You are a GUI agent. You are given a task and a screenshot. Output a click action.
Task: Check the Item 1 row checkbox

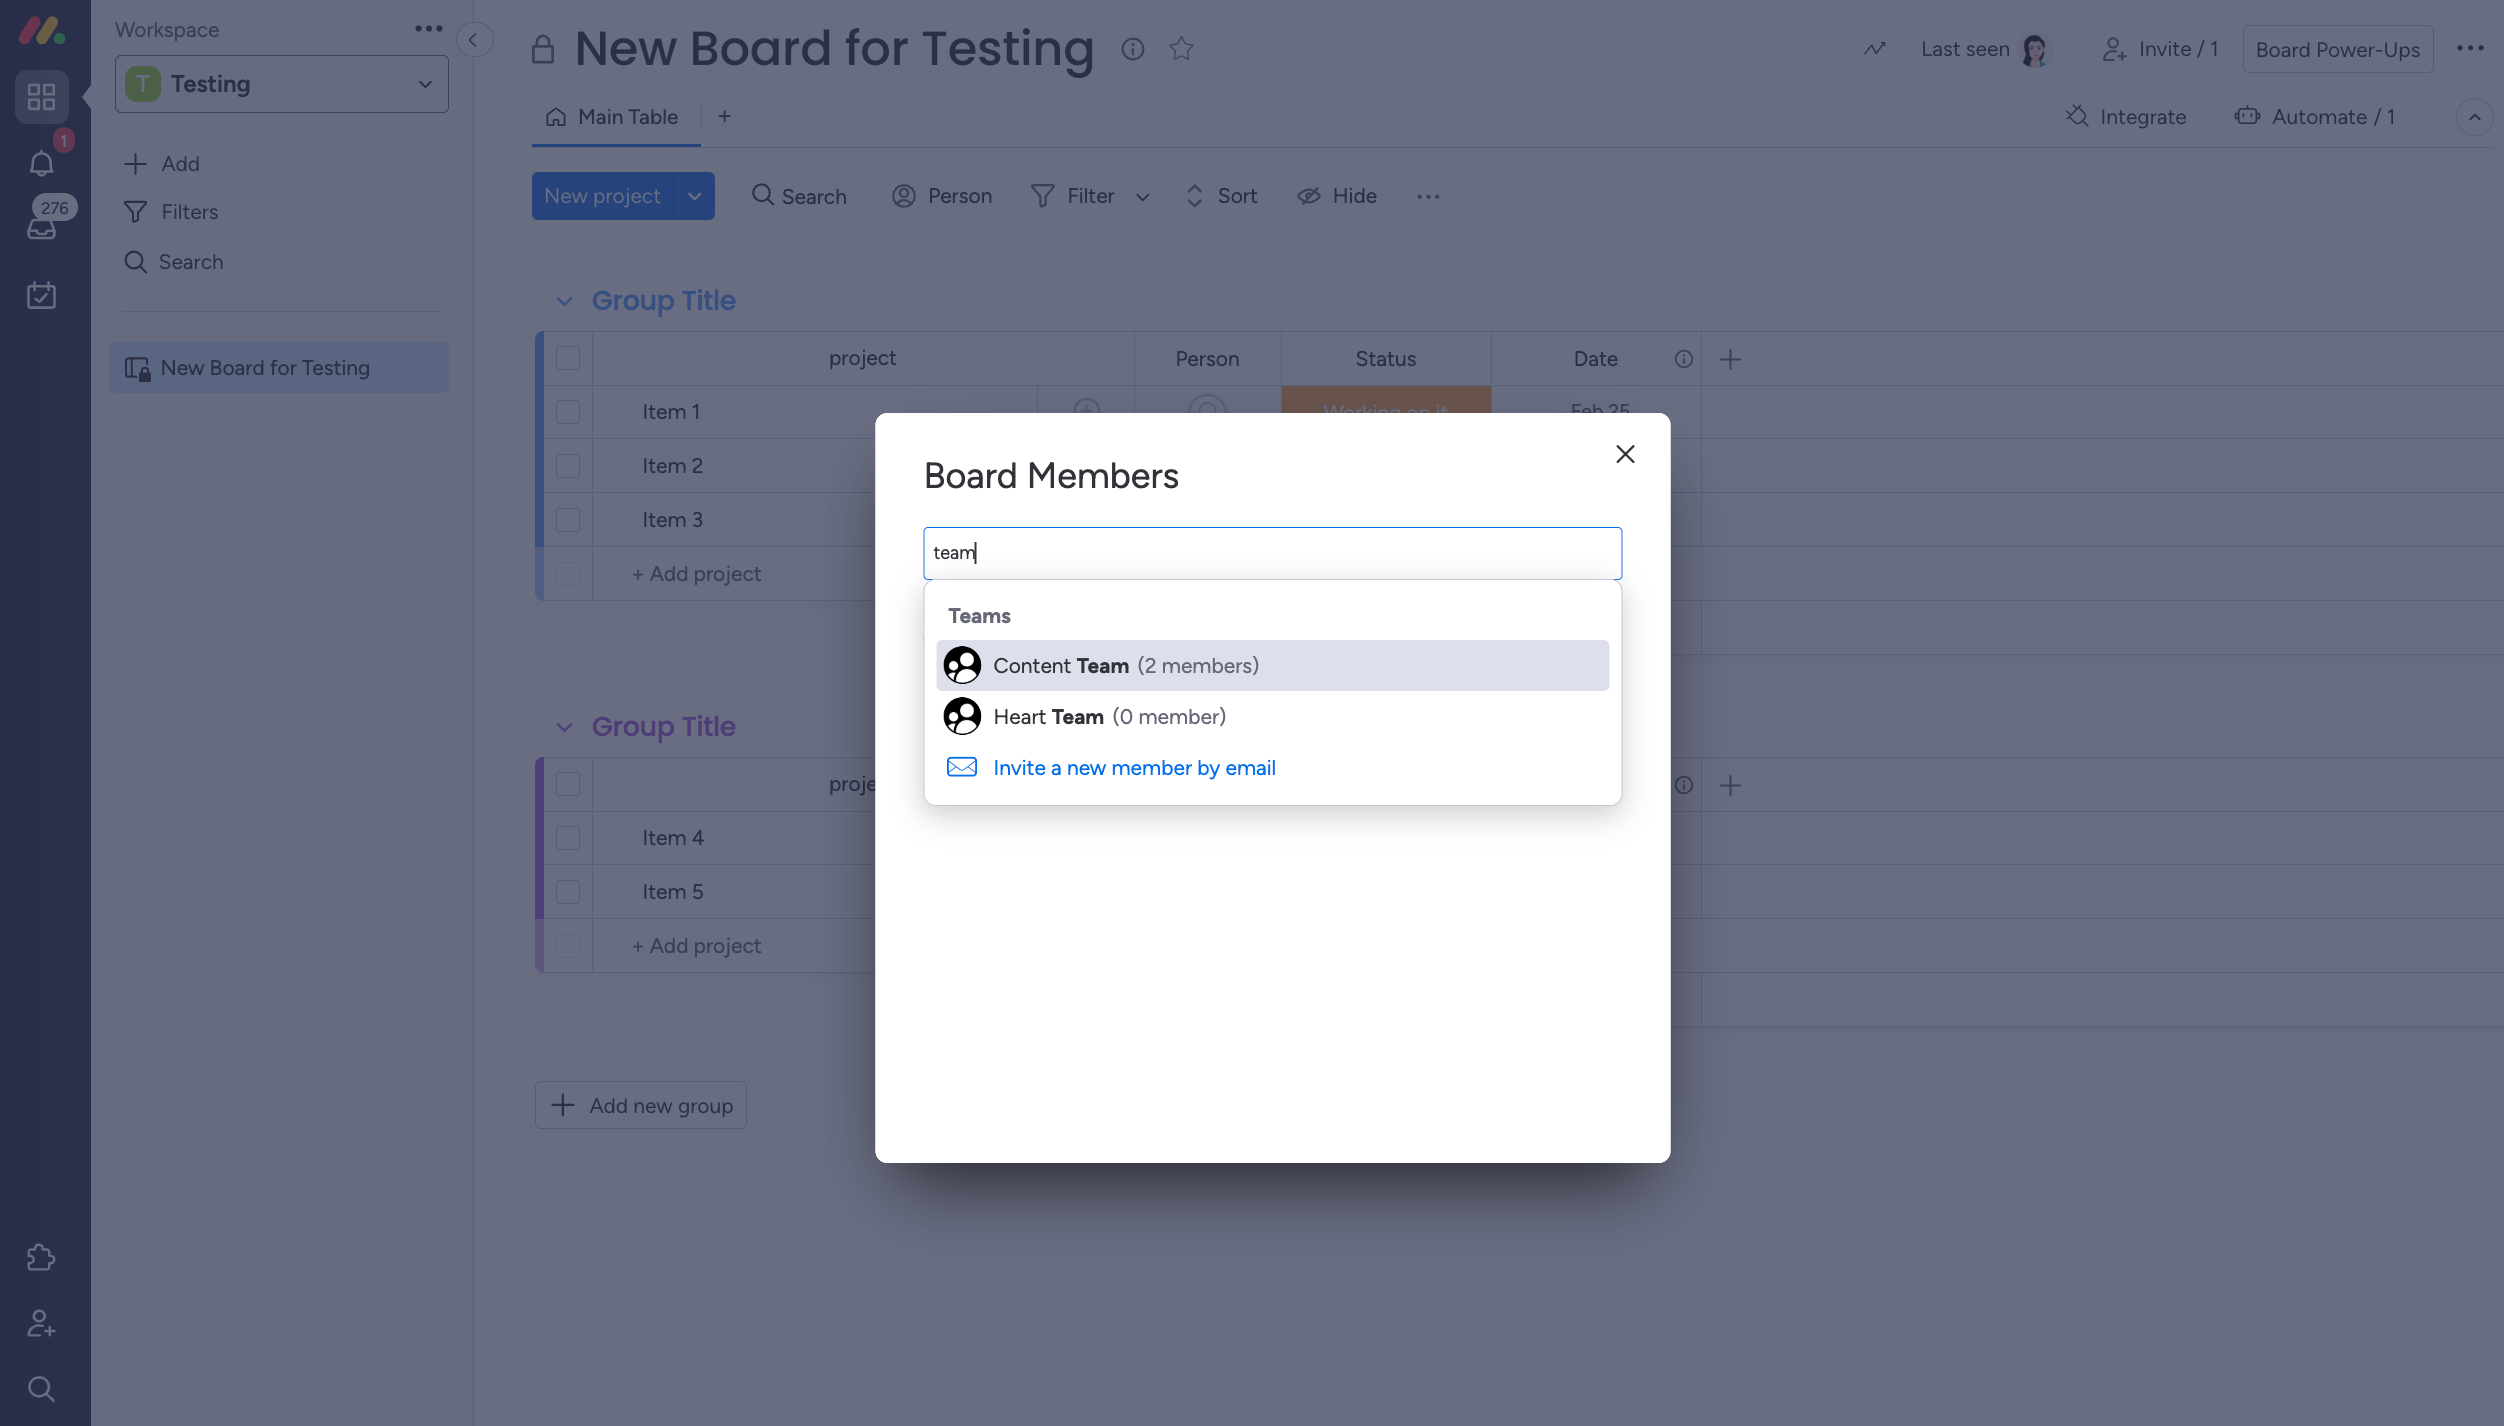(568, 412)
